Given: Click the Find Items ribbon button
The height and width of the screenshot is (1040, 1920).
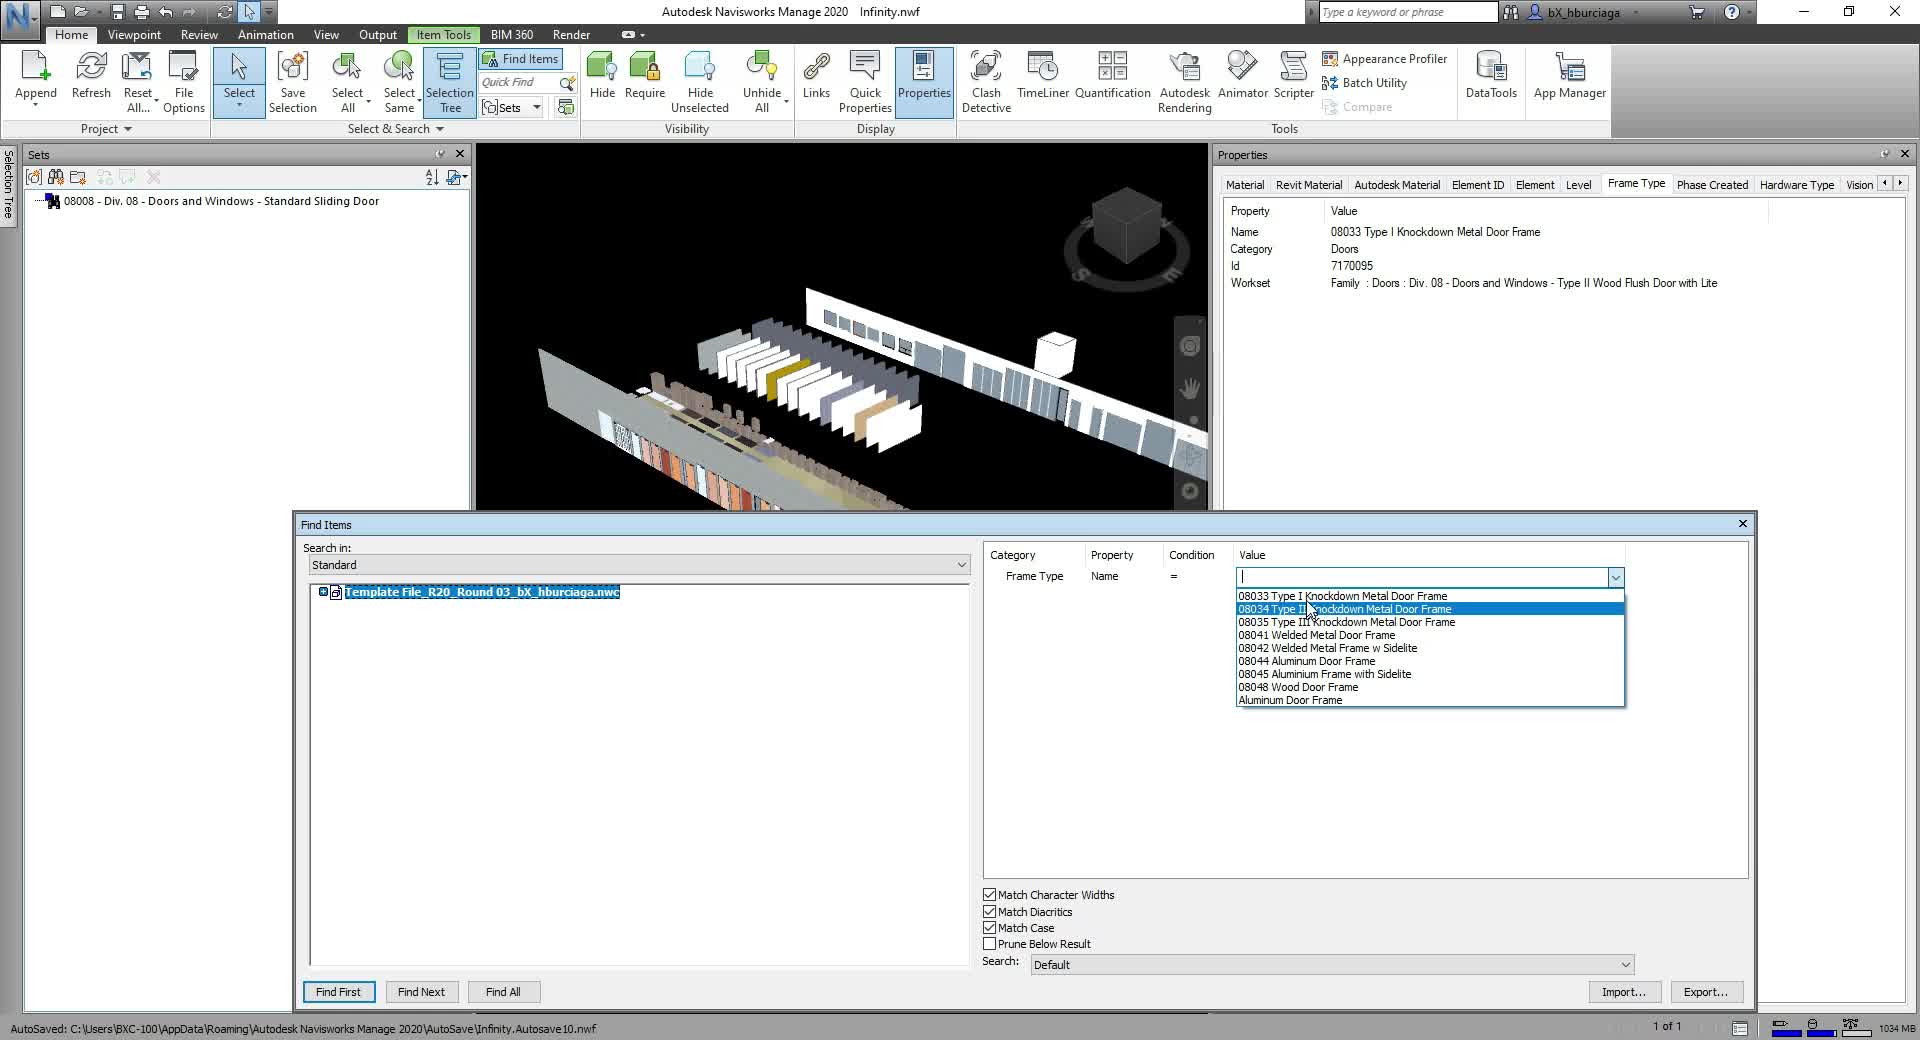Looking at the screenshot, I should click(x=520, y=59).
